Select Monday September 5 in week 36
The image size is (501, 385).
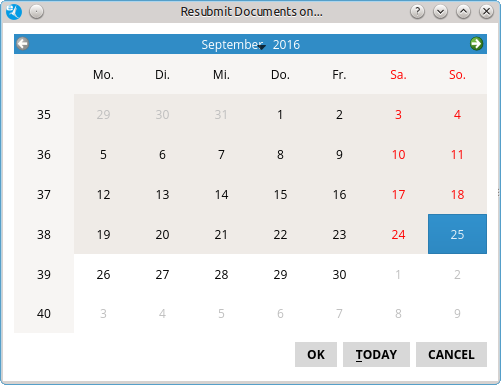pos(103,154)
